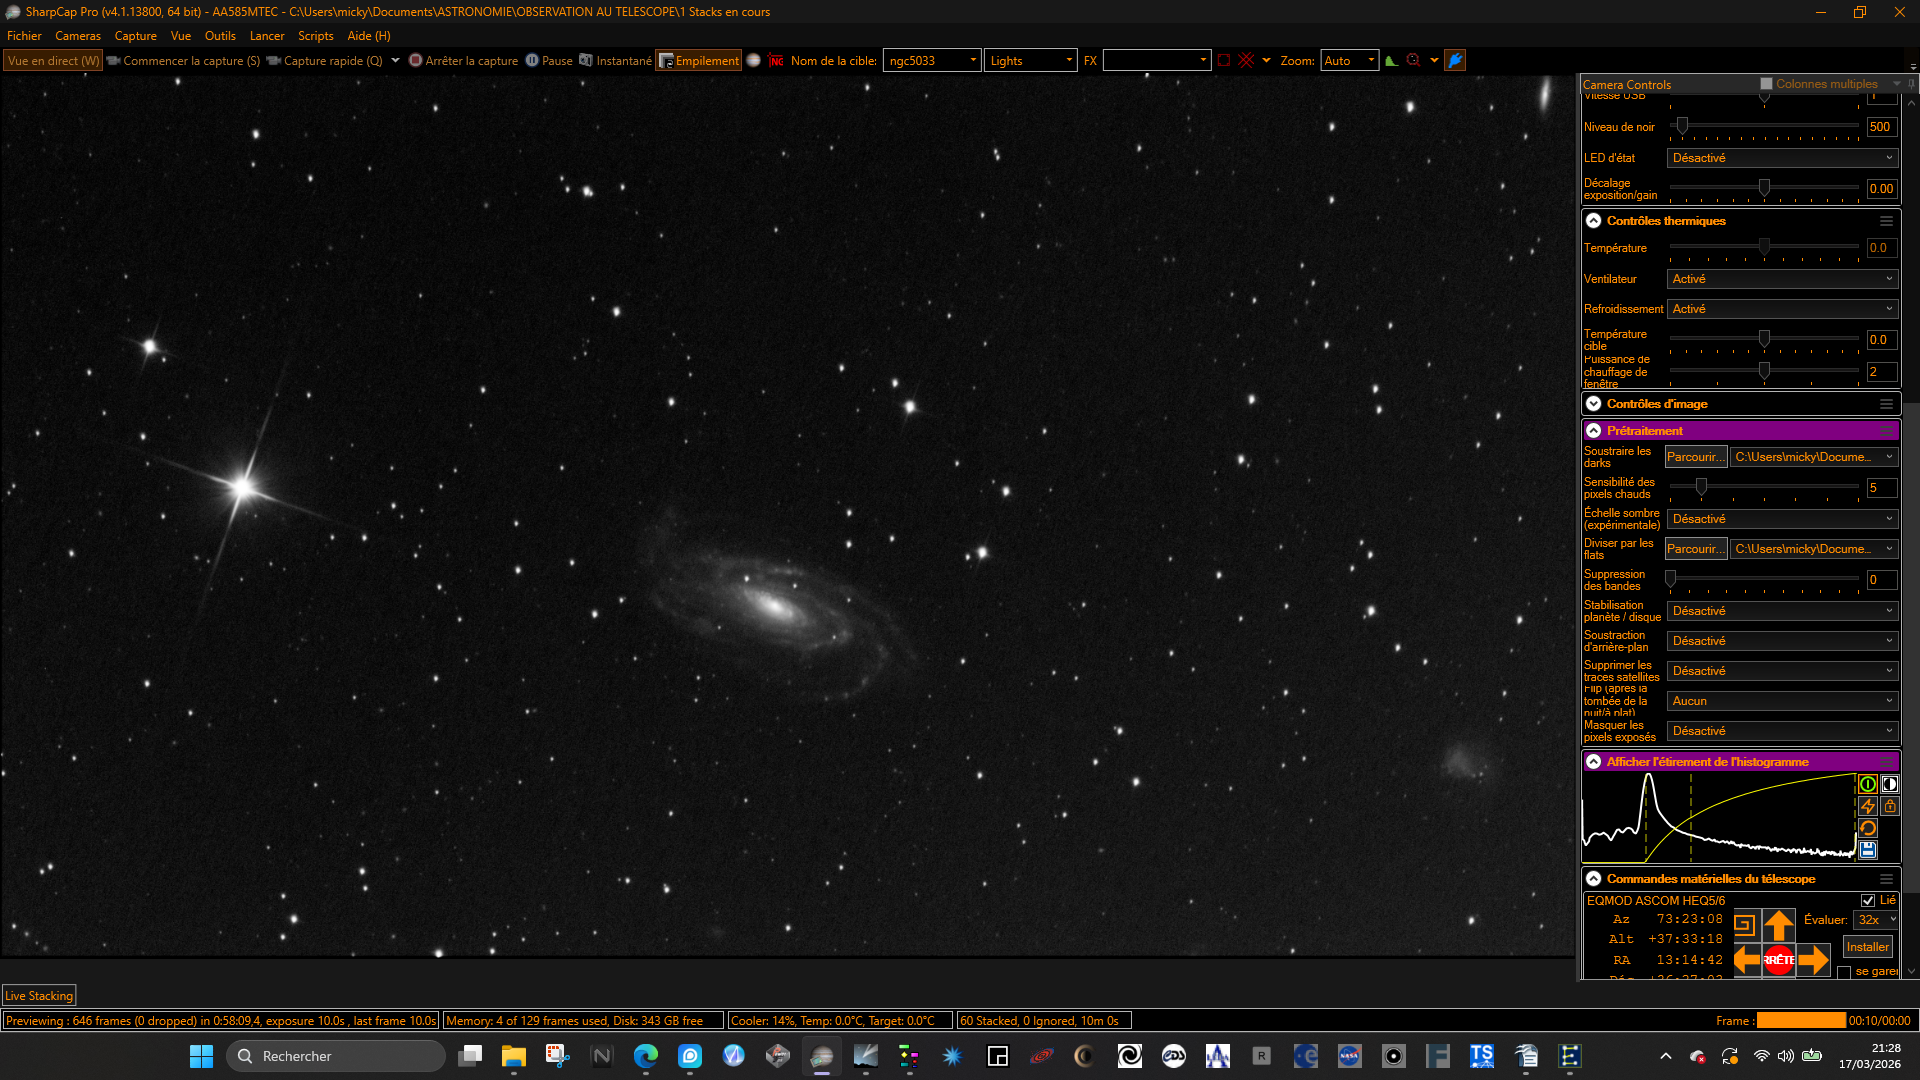Viewport: 1920px width, 1080px height.
Task: Open the Nom de la cible dropdown ngc5033
Action: click(932, 60)
